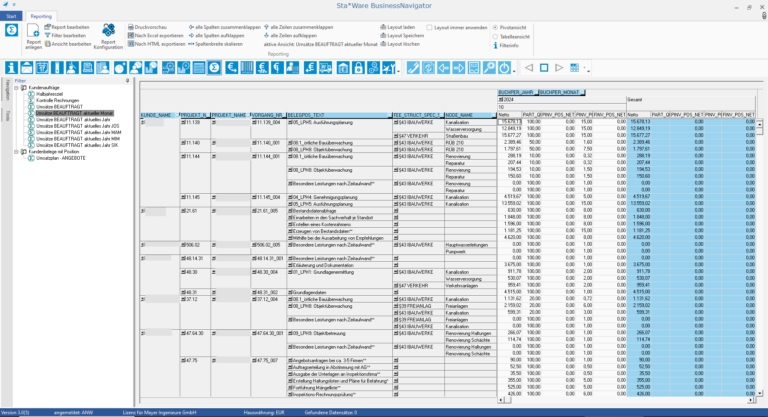Click the forward triangle playback control

pyautogui.click(x=559, y=68)
